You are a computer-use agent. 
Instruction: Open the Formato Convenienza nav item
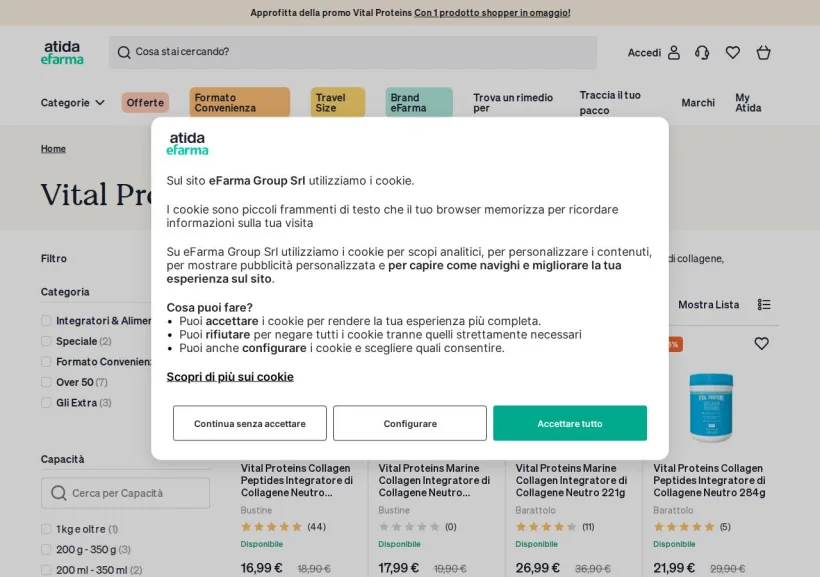(x=240, y=103)
